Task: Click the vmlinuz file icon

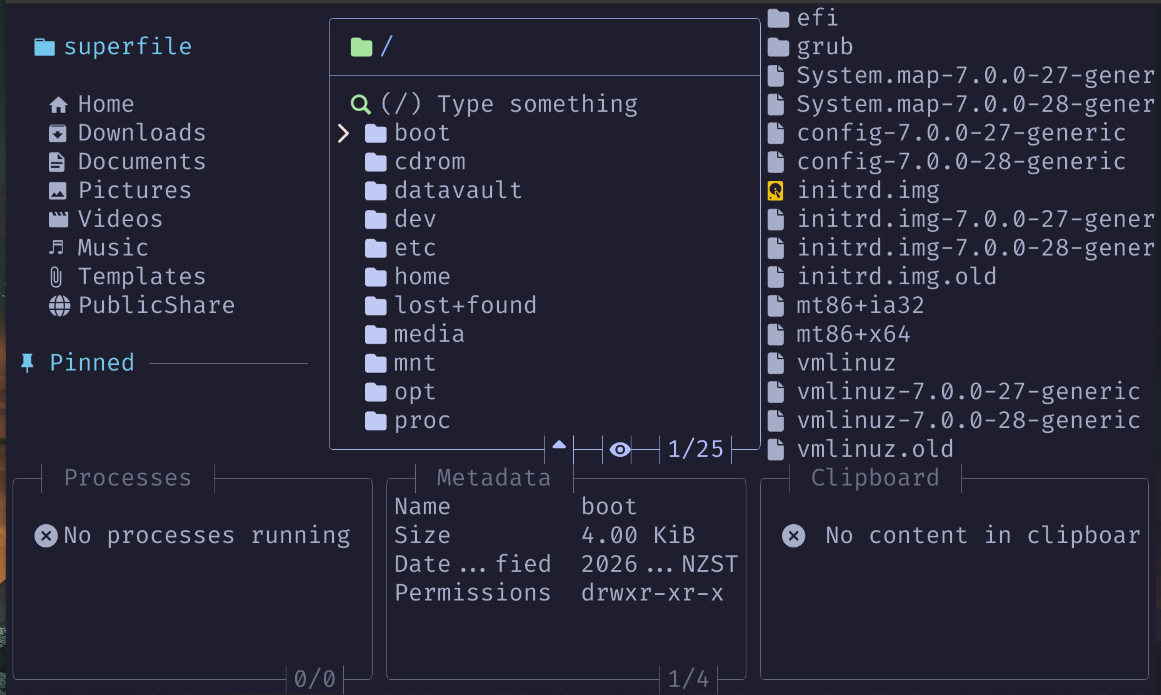Action: [775, 363]
